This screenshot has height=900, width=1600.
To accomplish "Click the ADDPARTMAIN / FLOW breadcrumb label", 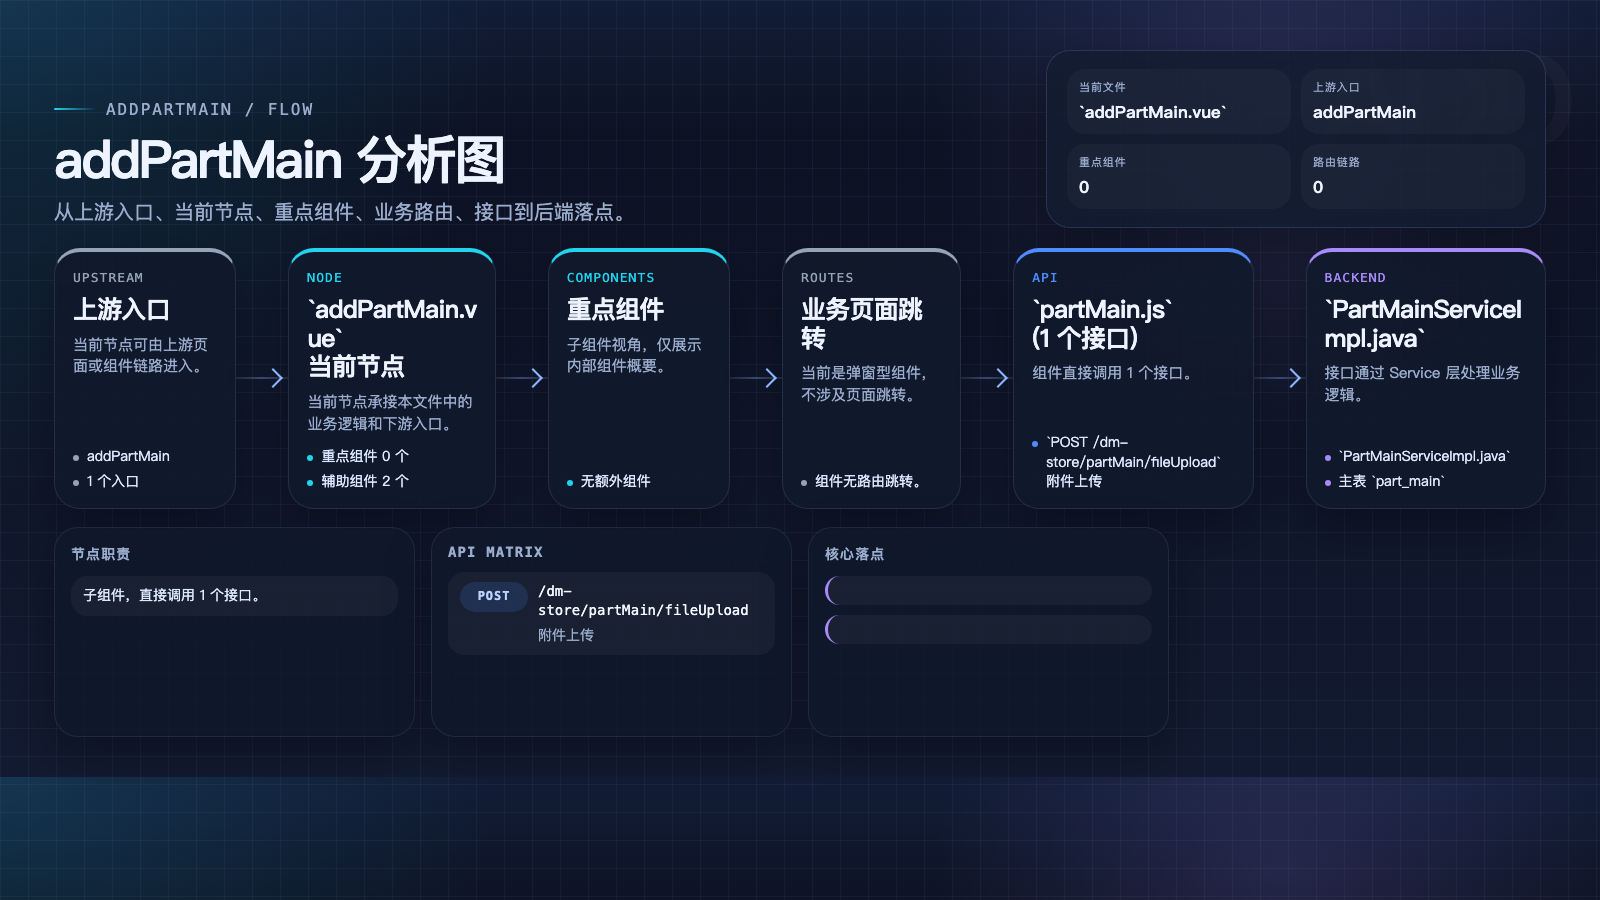I will coord(209,109).
